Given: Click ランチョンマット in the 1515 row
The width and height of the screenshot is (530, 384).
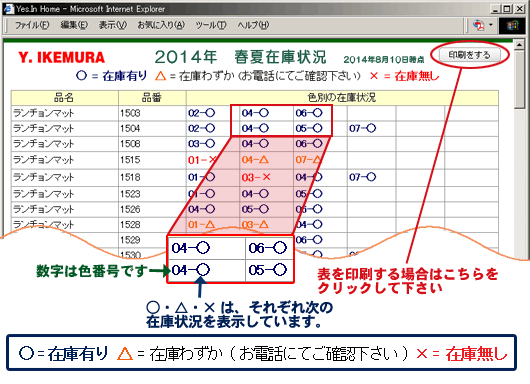Looking at the screenshot, I should click(43, 160).
